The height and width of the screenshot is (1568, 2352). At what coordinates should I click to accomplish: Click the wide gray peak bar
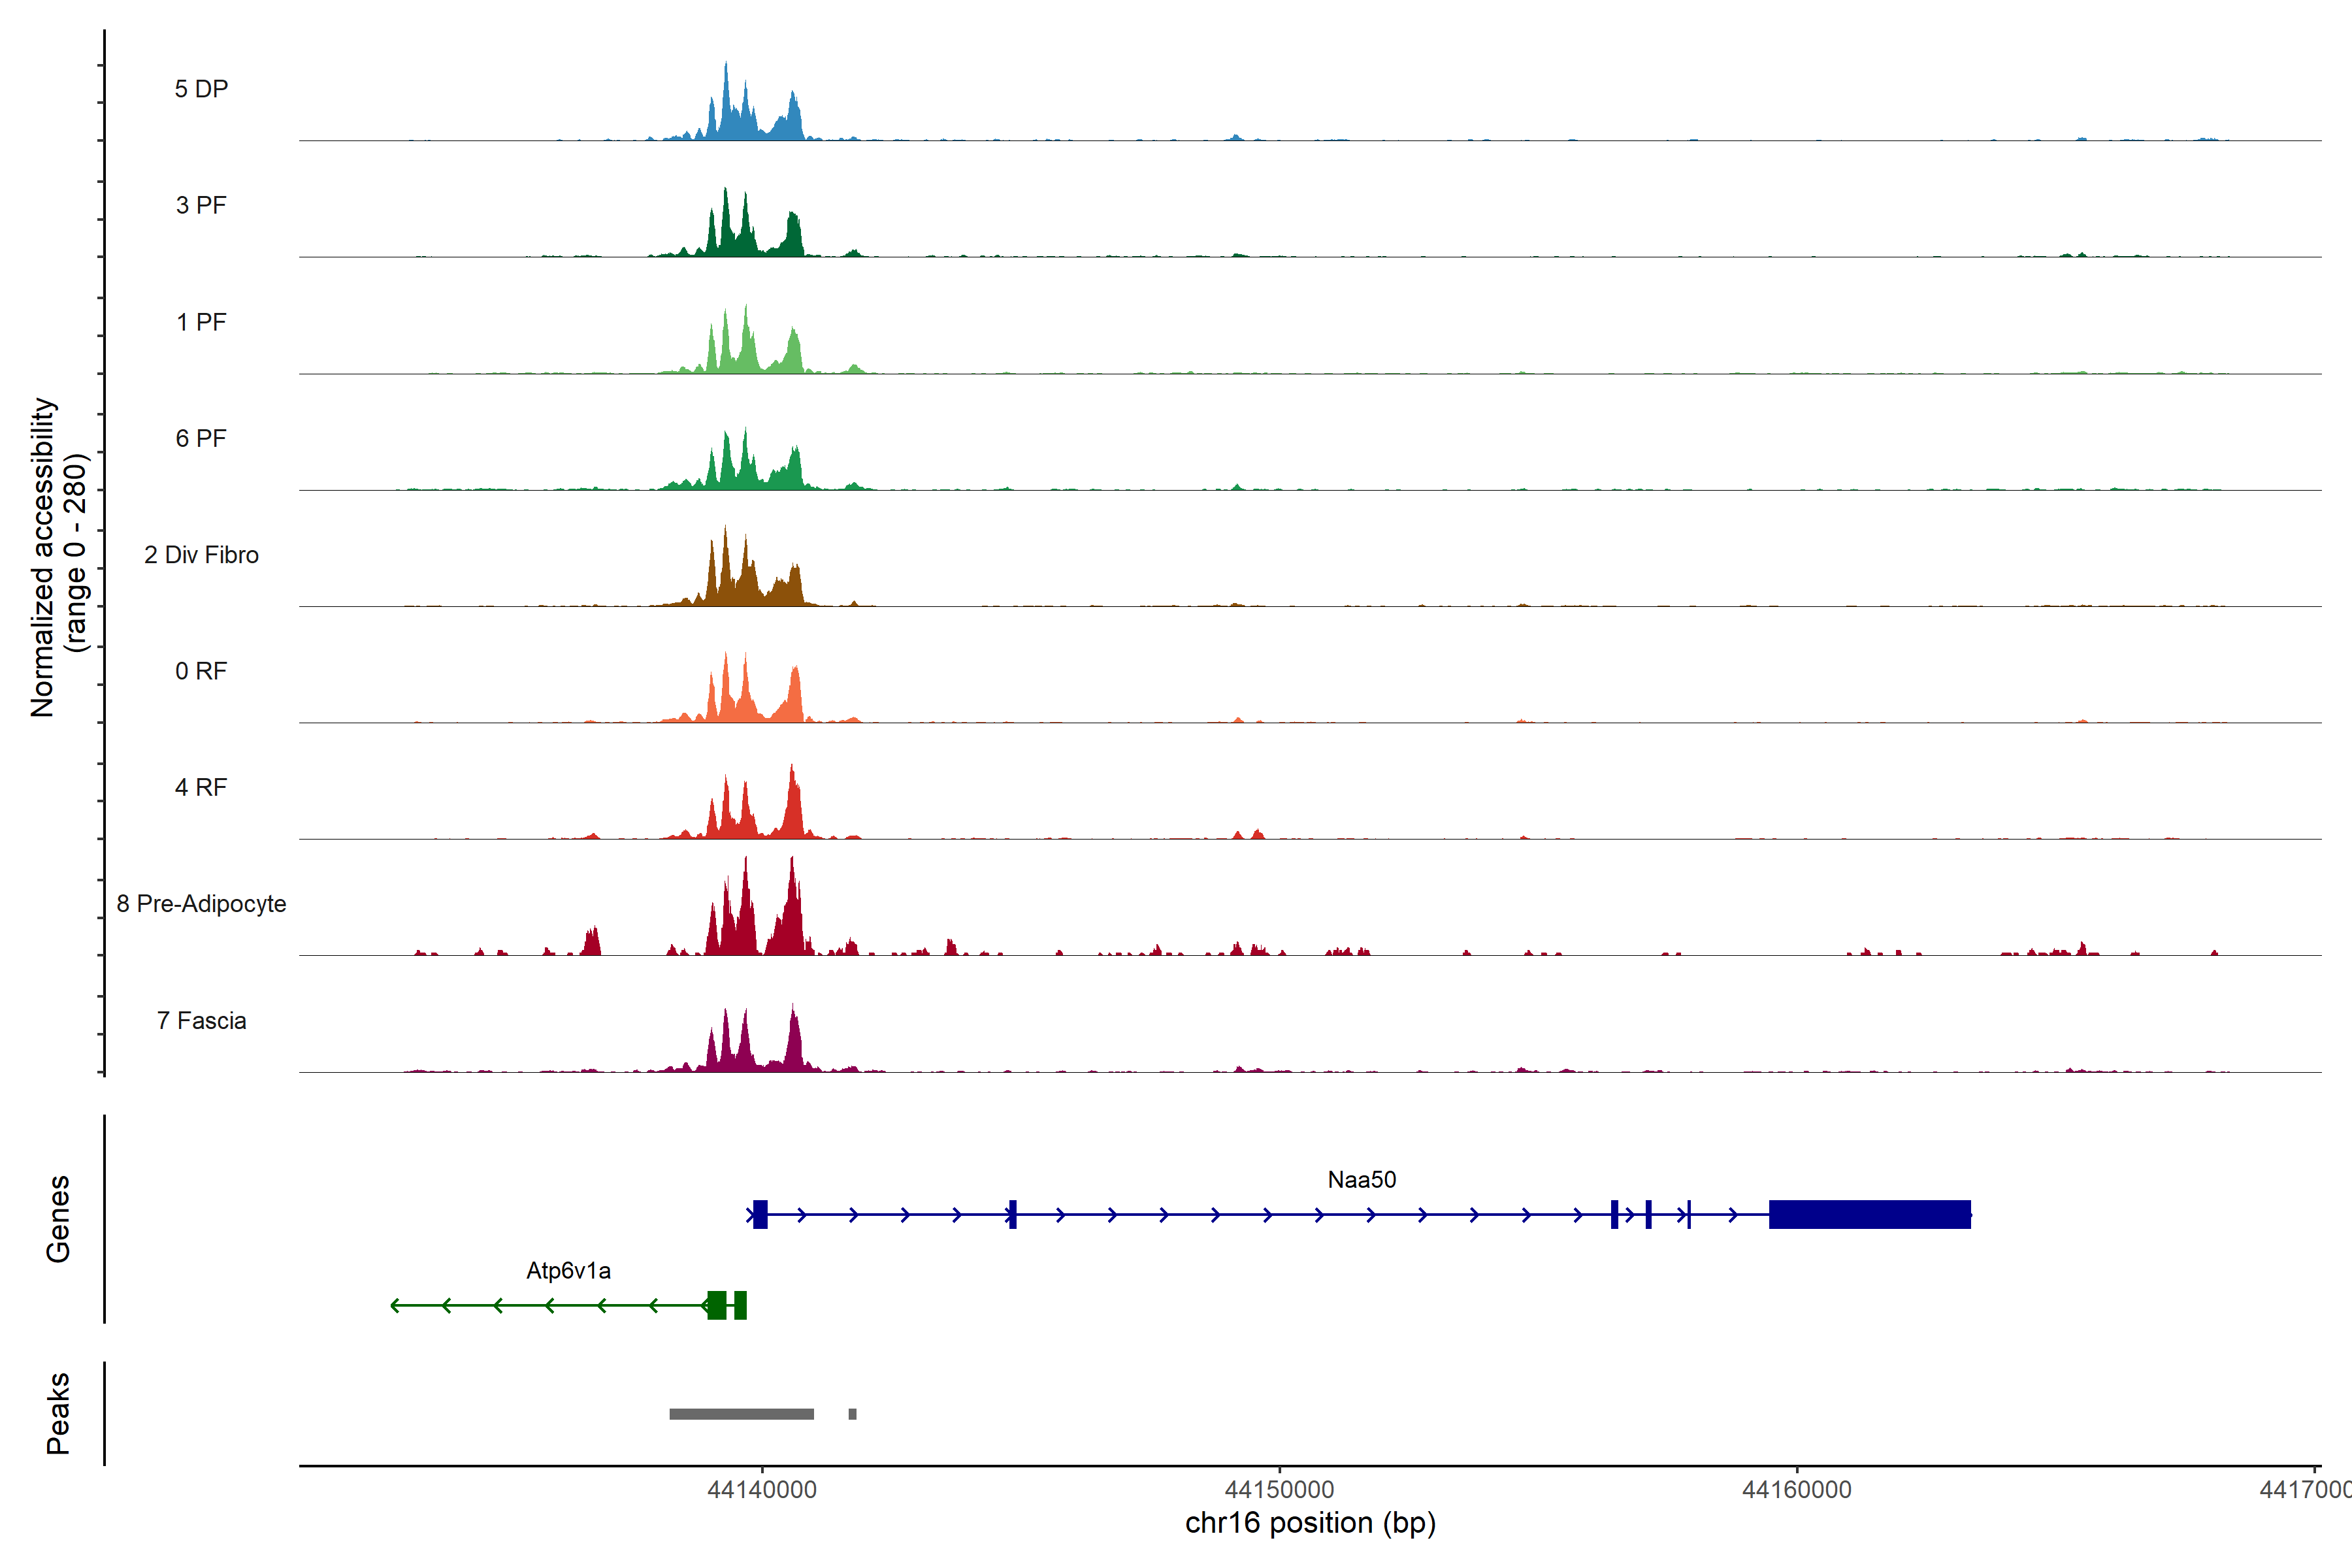pyautogui.click(x=741, y=1414)
